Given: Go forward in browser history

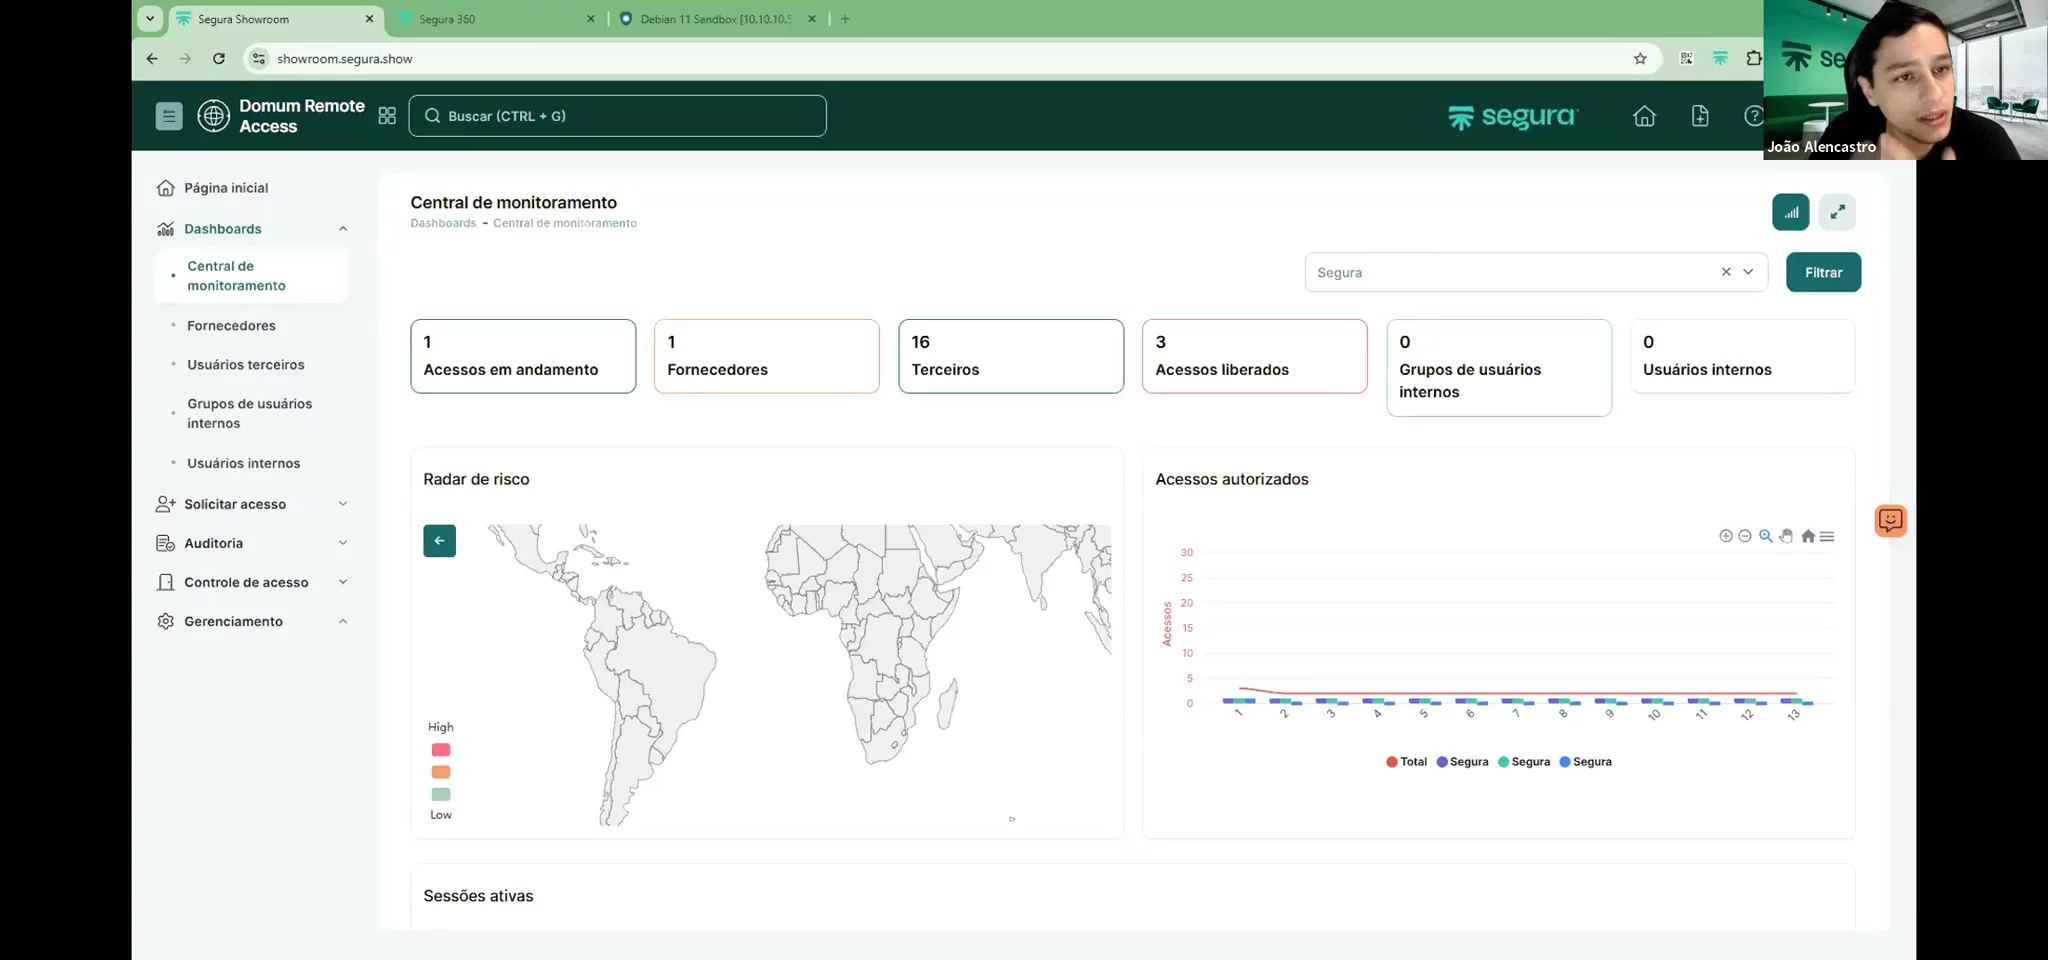Looking at the screenshot, I should coord(185,59).
